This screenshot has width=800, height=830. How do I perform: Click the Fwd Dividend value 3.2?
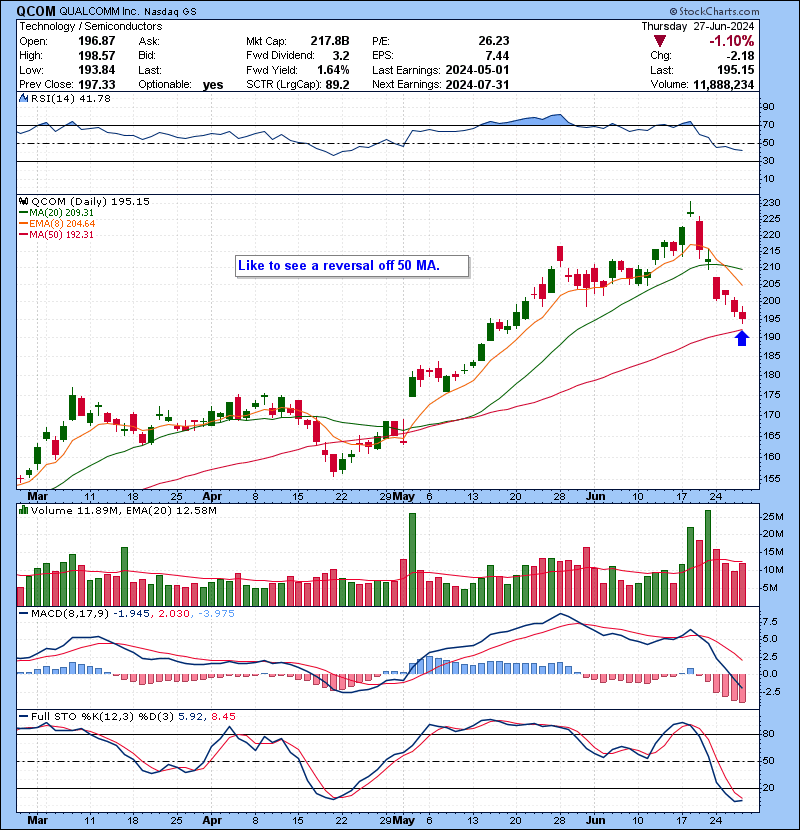point(341,55)
